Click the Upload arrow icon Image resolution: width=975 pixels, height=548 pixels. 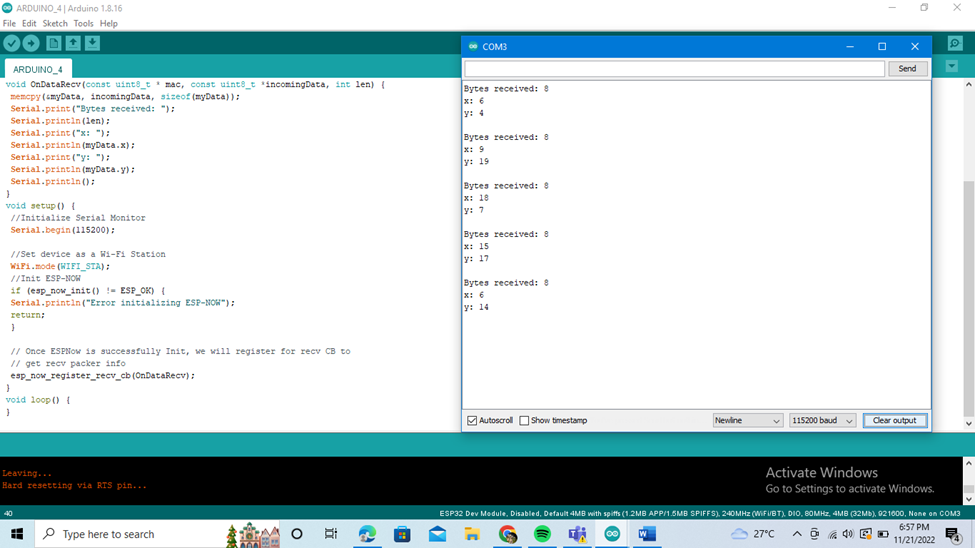click(31, 43)
